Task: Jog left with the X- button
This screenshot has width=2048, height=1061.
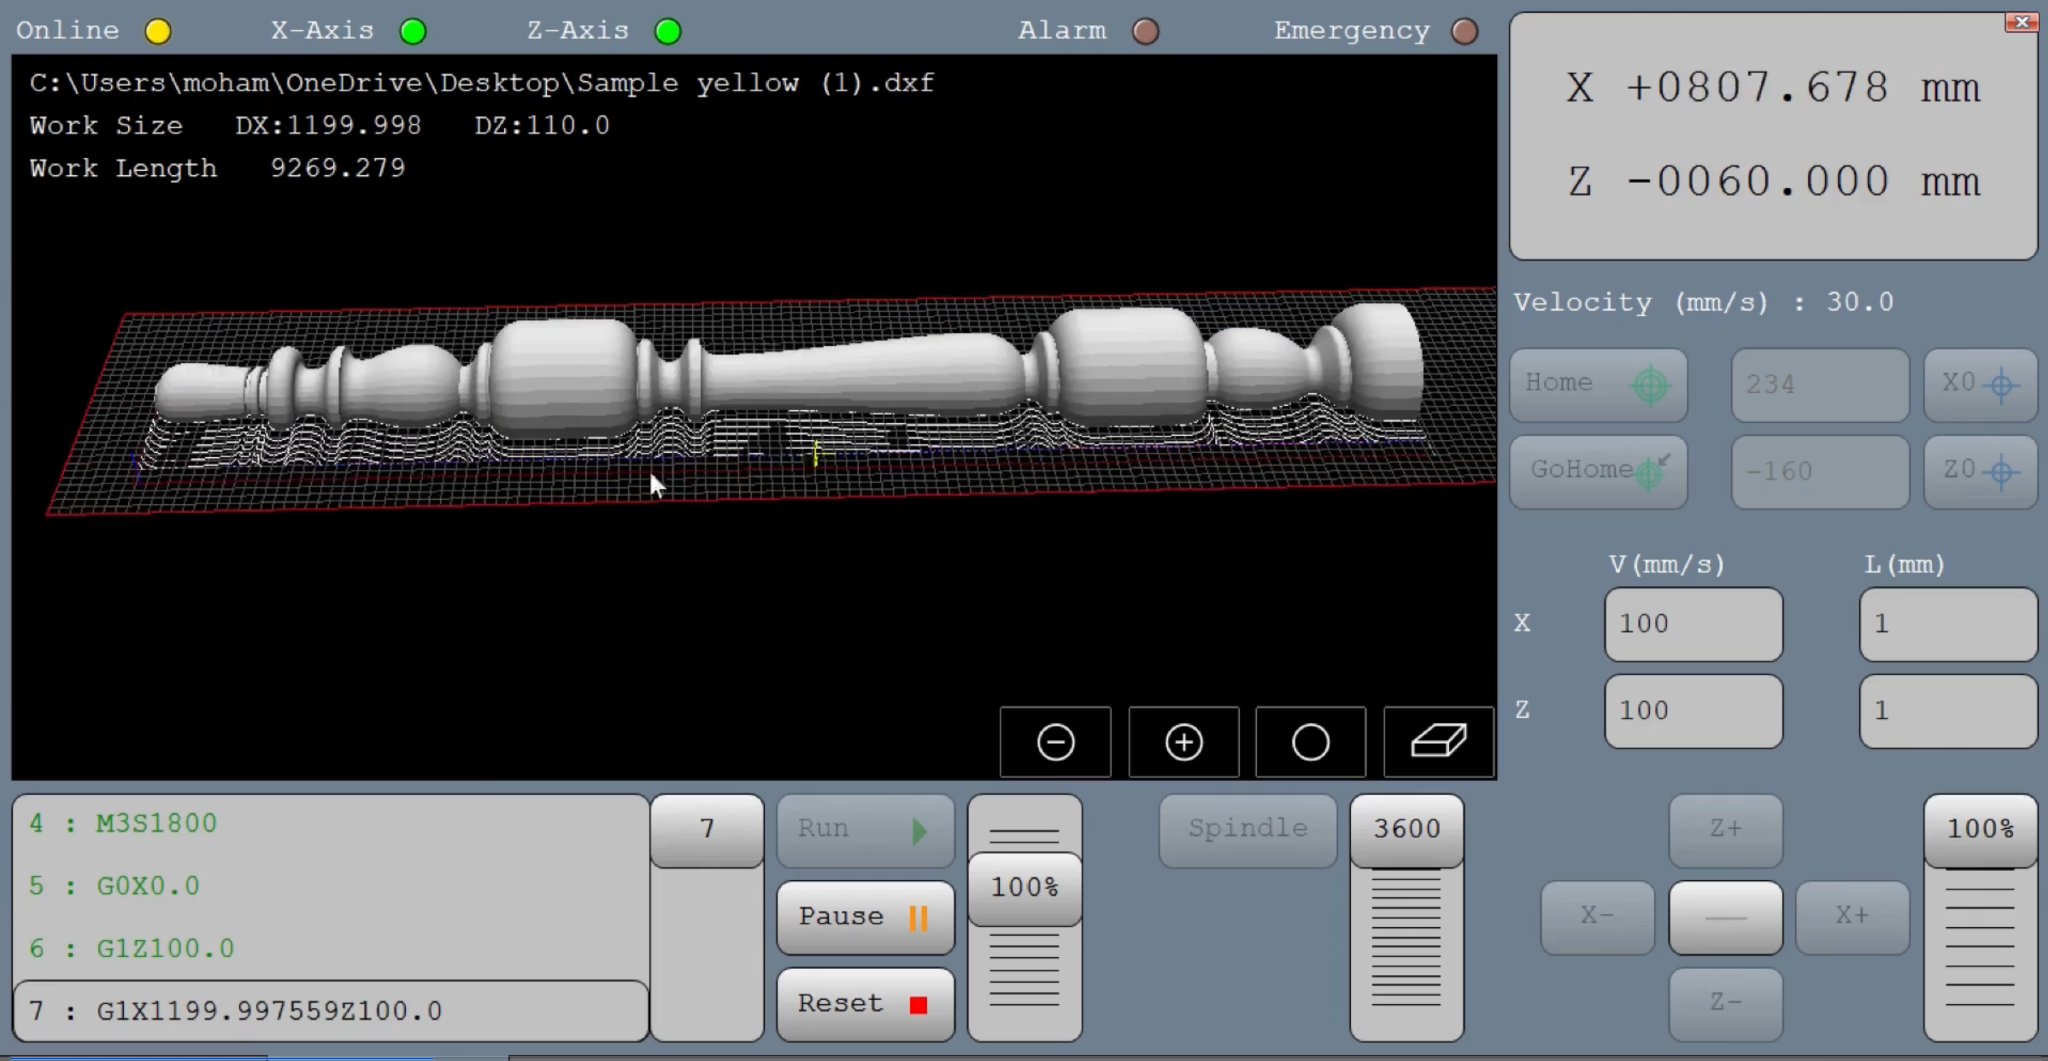Action: (x=1597, y=917)
